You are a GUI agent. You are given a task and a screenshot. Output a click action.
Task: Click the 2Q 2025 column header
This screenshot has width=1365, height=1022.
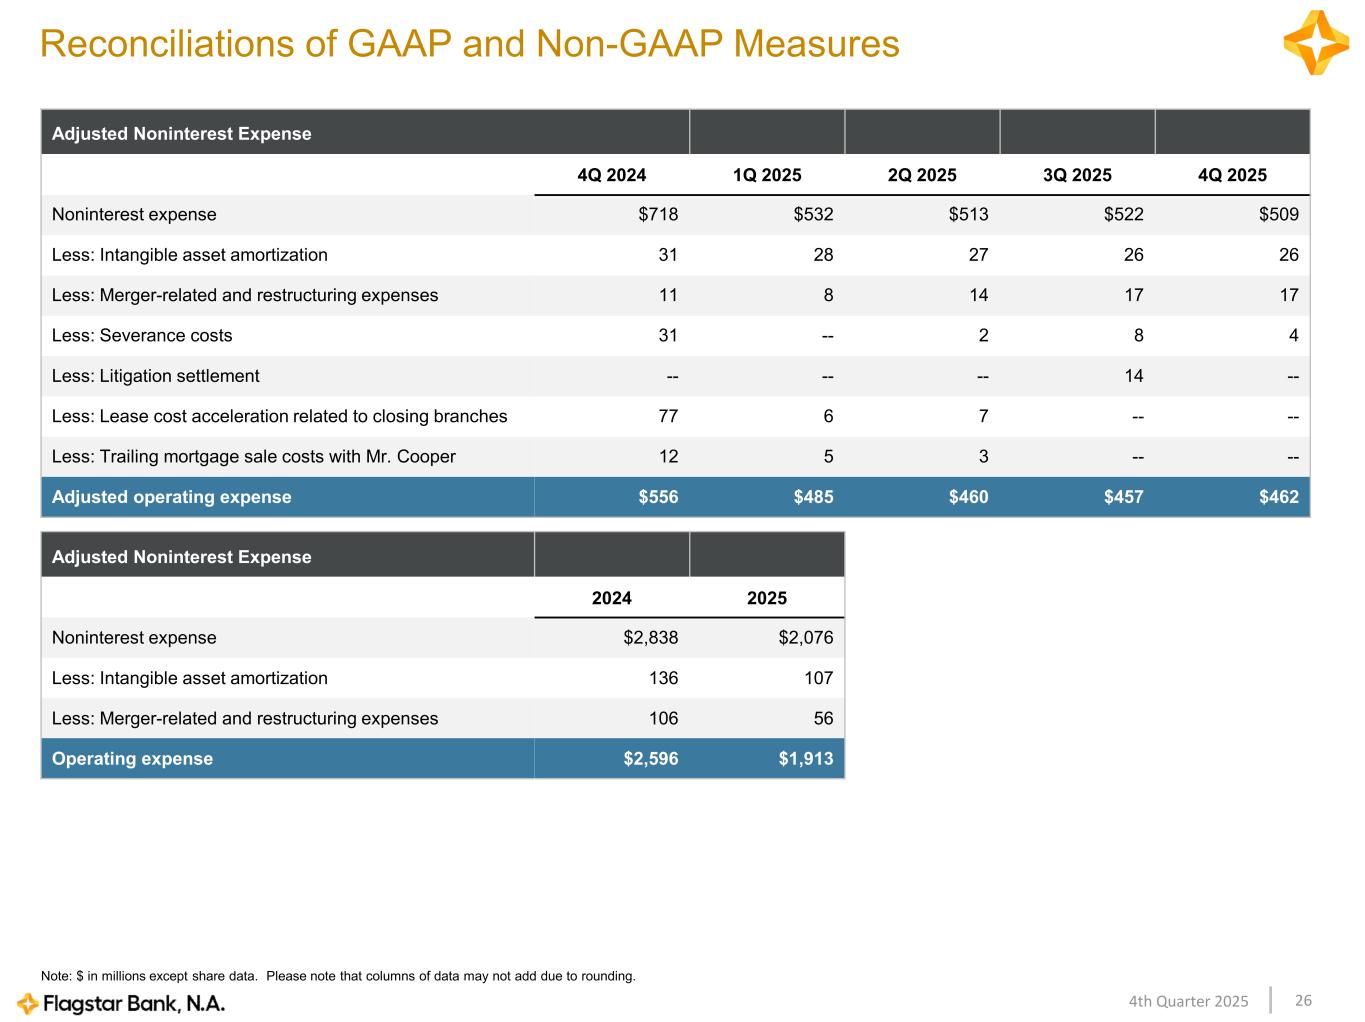[x=921, y=175]
